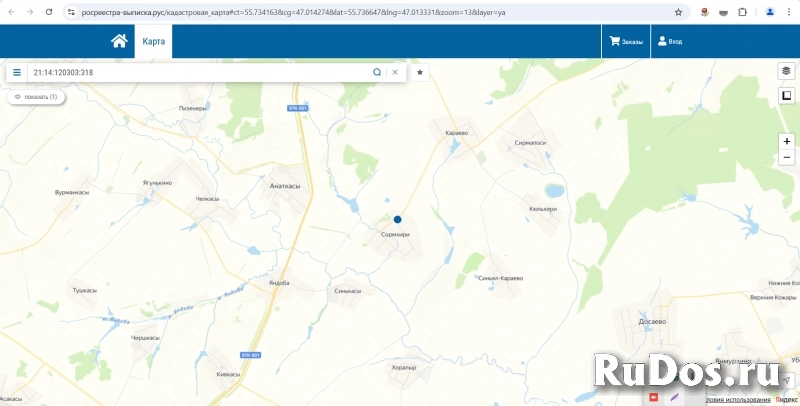800x406 pixels.
Task: Click the Нижние Кожары map label
Action: pyautogui.click(x=784, y=284)
